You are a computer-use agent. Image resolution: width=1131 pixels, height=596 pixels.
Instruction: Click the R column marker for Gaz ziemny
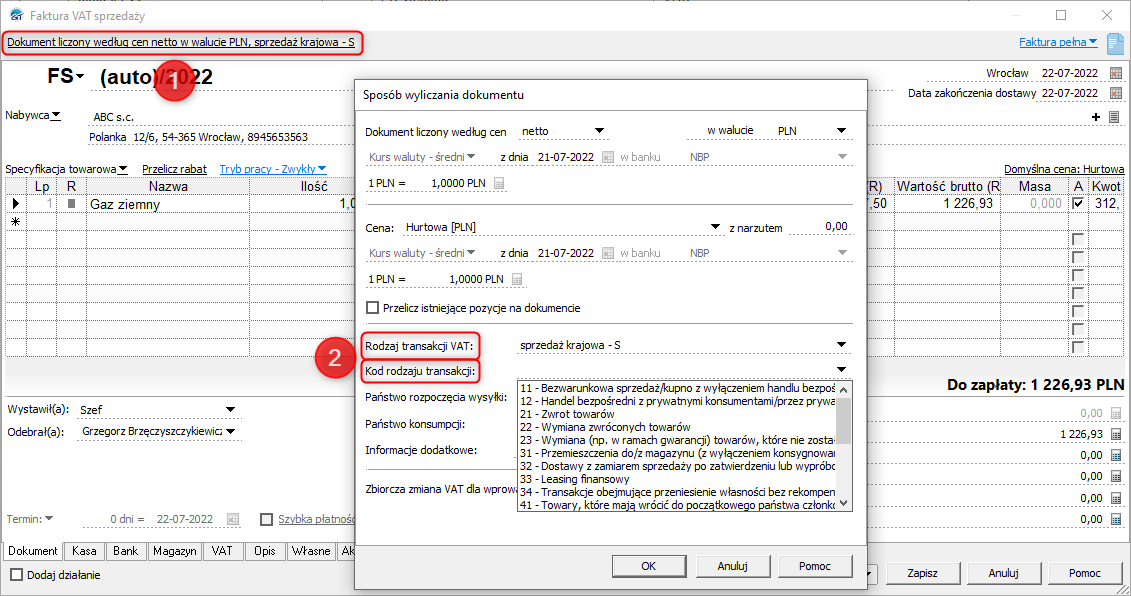point(71,204)
